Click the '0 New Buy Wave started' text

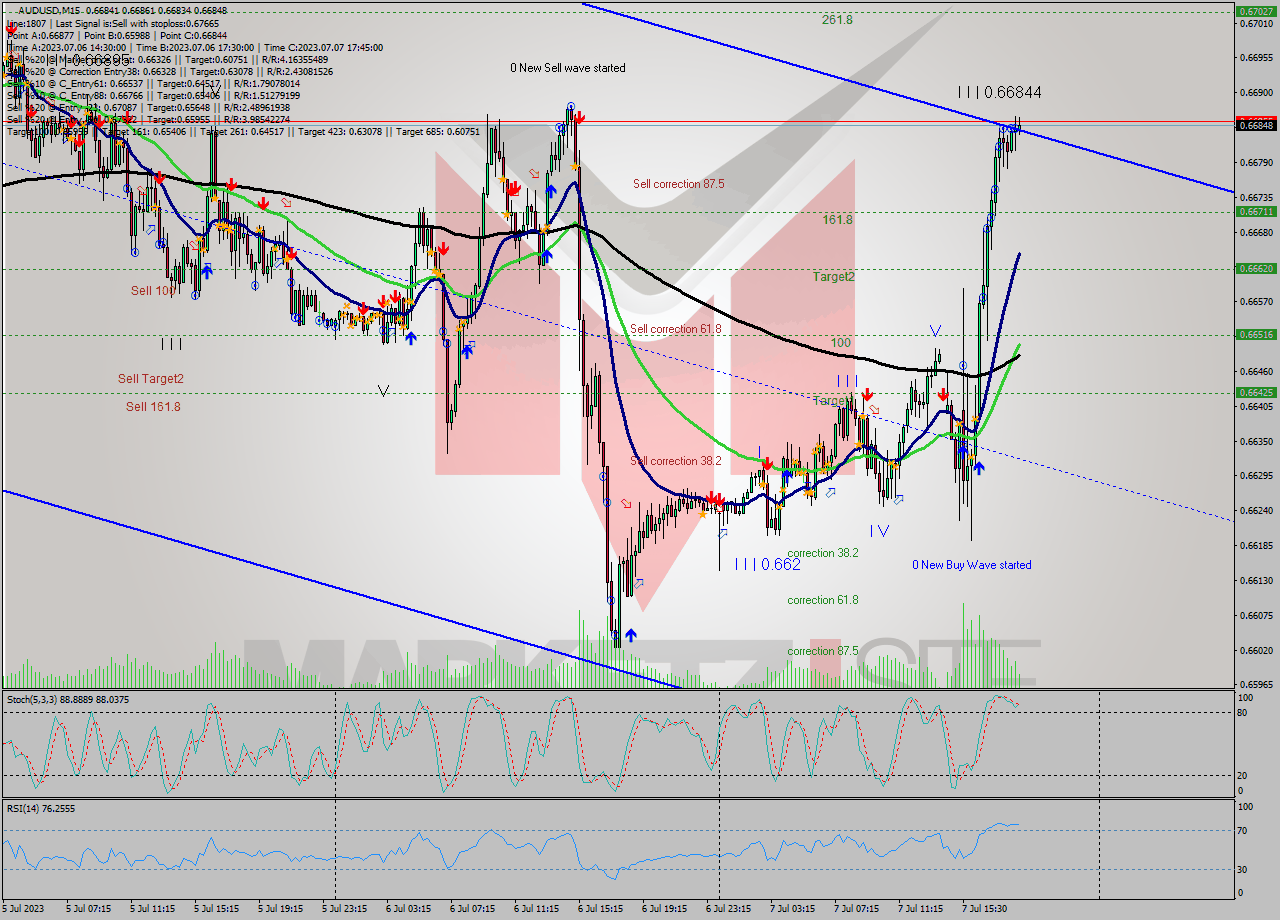[x=971, y=565]
